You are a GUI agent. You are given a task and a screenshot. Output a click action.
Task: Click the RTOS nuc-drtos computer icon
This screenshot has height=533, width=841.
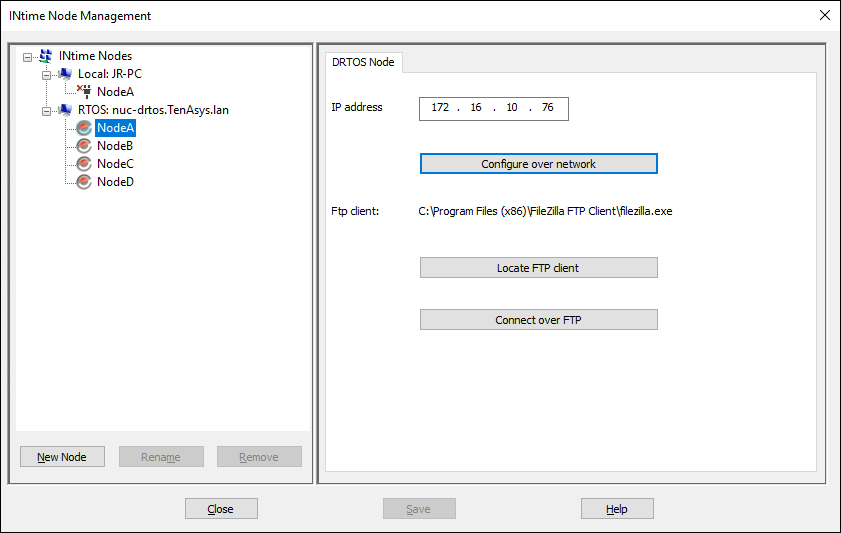point(65,110)
